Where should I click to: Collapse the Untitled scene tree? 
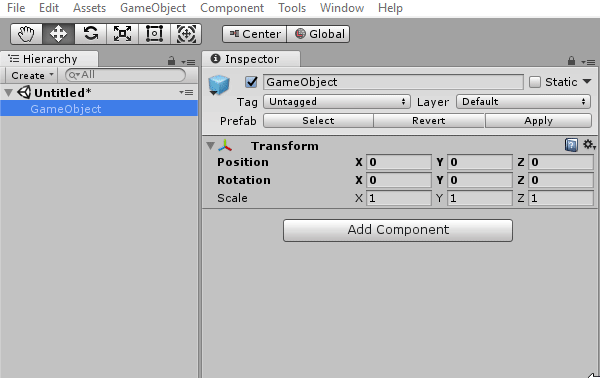tap(9, 93)
